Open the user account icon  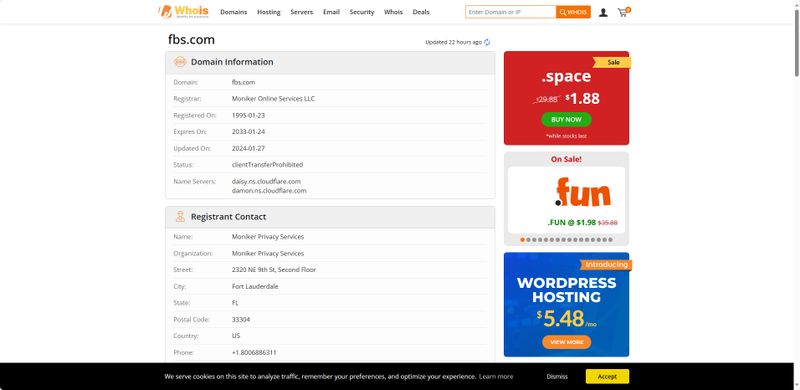coord(603,12)
